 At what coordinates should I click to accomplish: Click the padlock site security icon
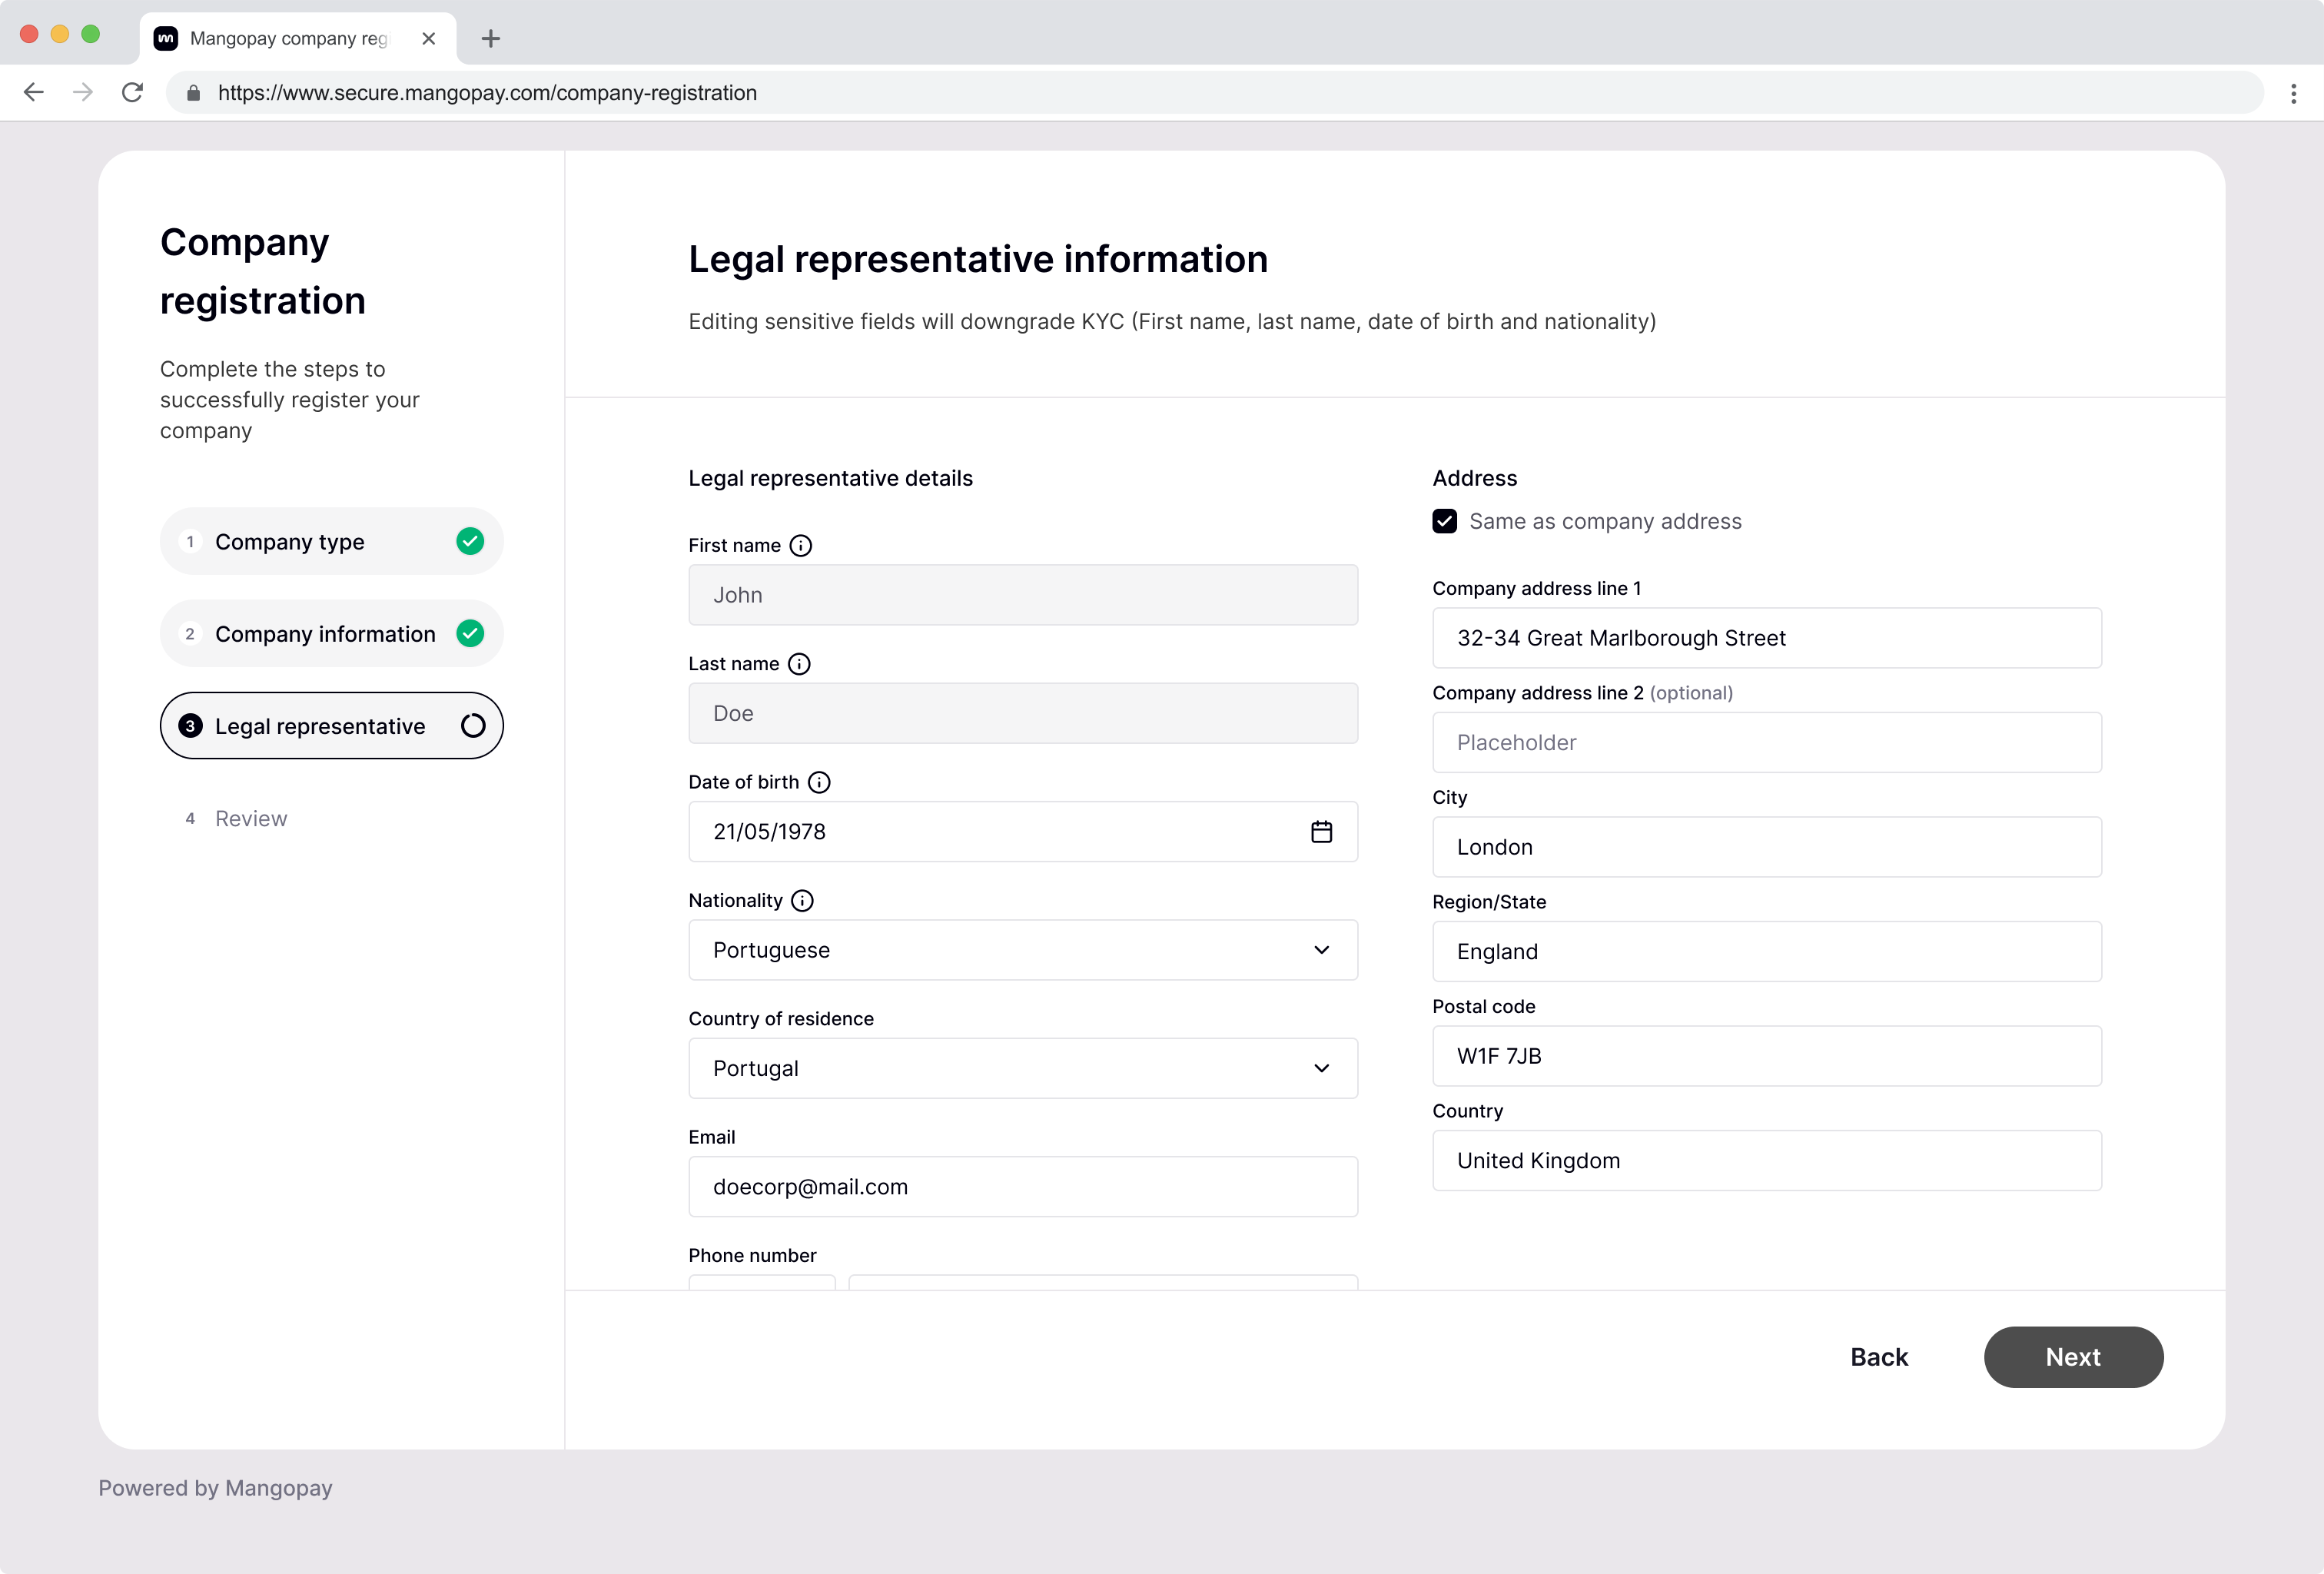point(194,93)
